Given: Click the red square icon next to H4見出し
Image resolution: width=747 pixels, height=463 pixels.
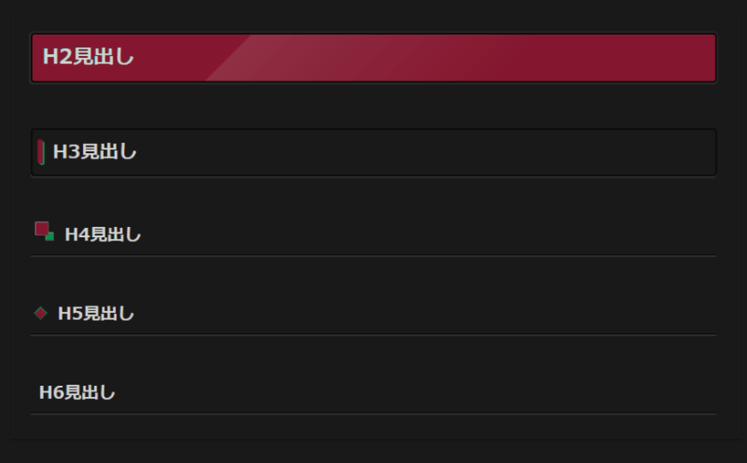Looking at the screenshot, I should click(42, 230).
